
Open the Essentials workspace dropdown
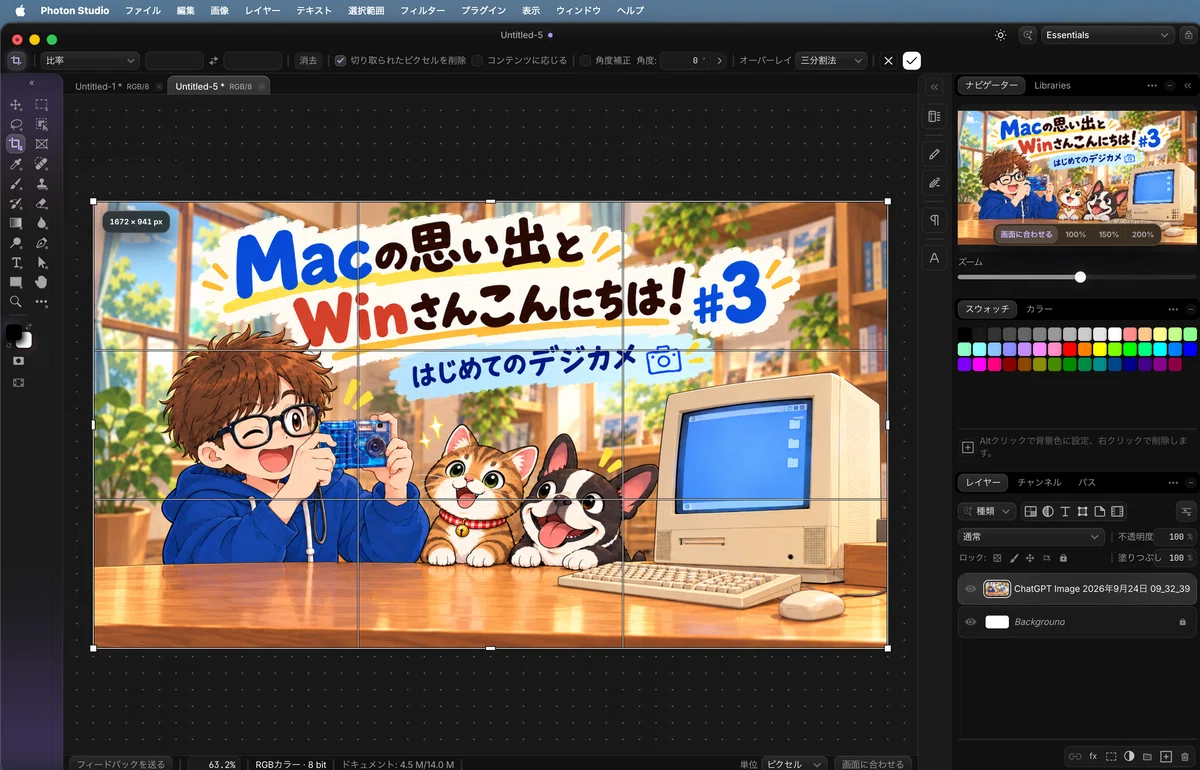tap(1108, 35)
